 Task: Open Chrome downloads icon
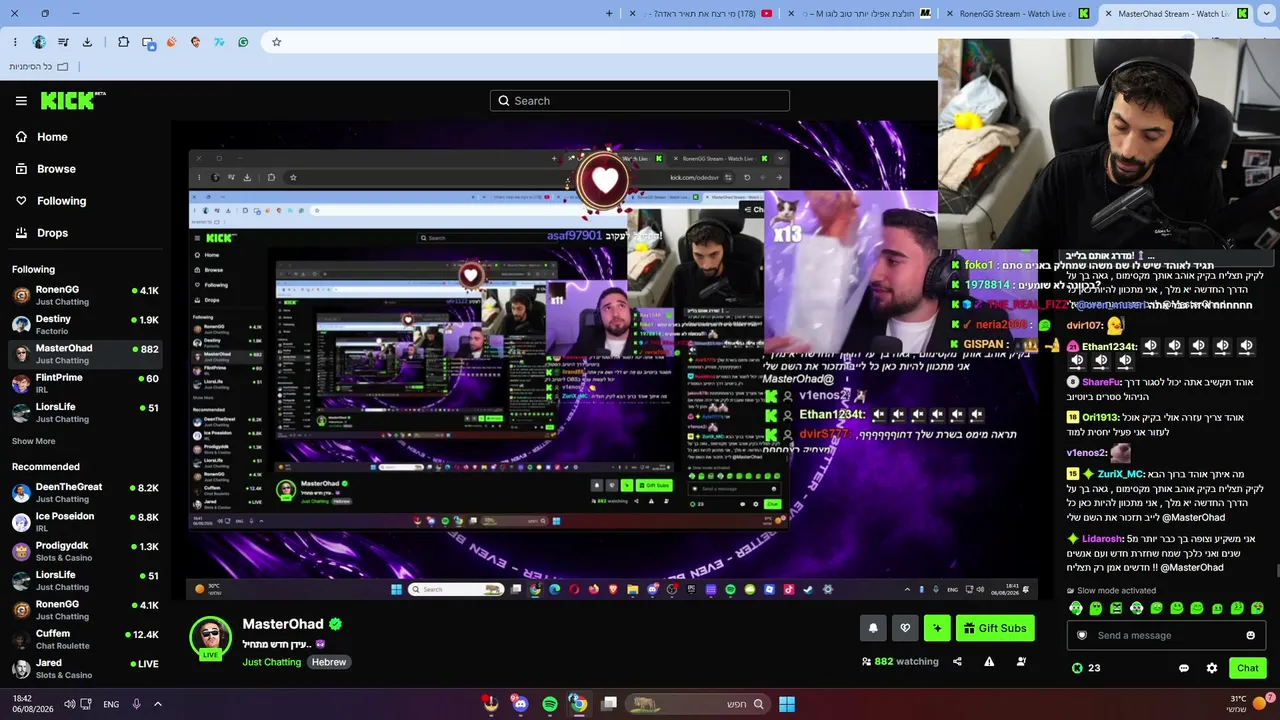pyautogui.click(x=87, y=42)
